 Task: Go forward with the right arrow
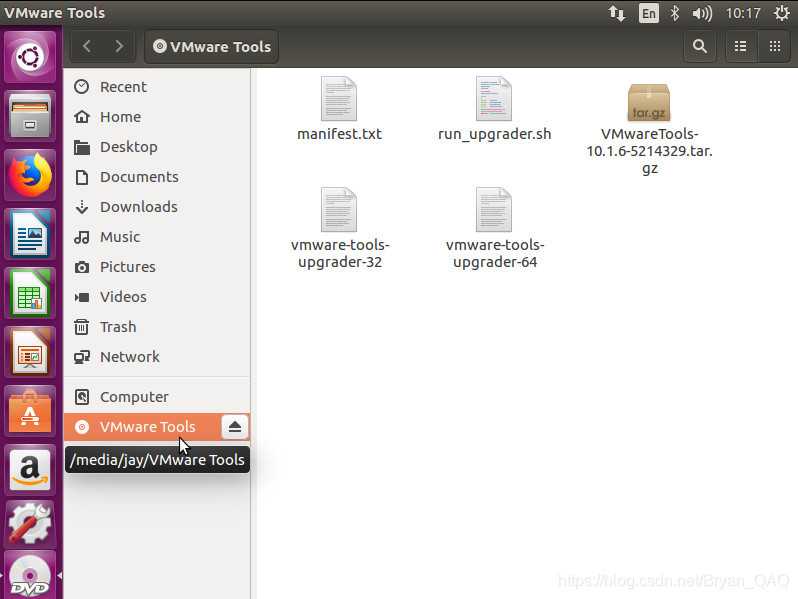pyautogui.click(x=119, y=47)
